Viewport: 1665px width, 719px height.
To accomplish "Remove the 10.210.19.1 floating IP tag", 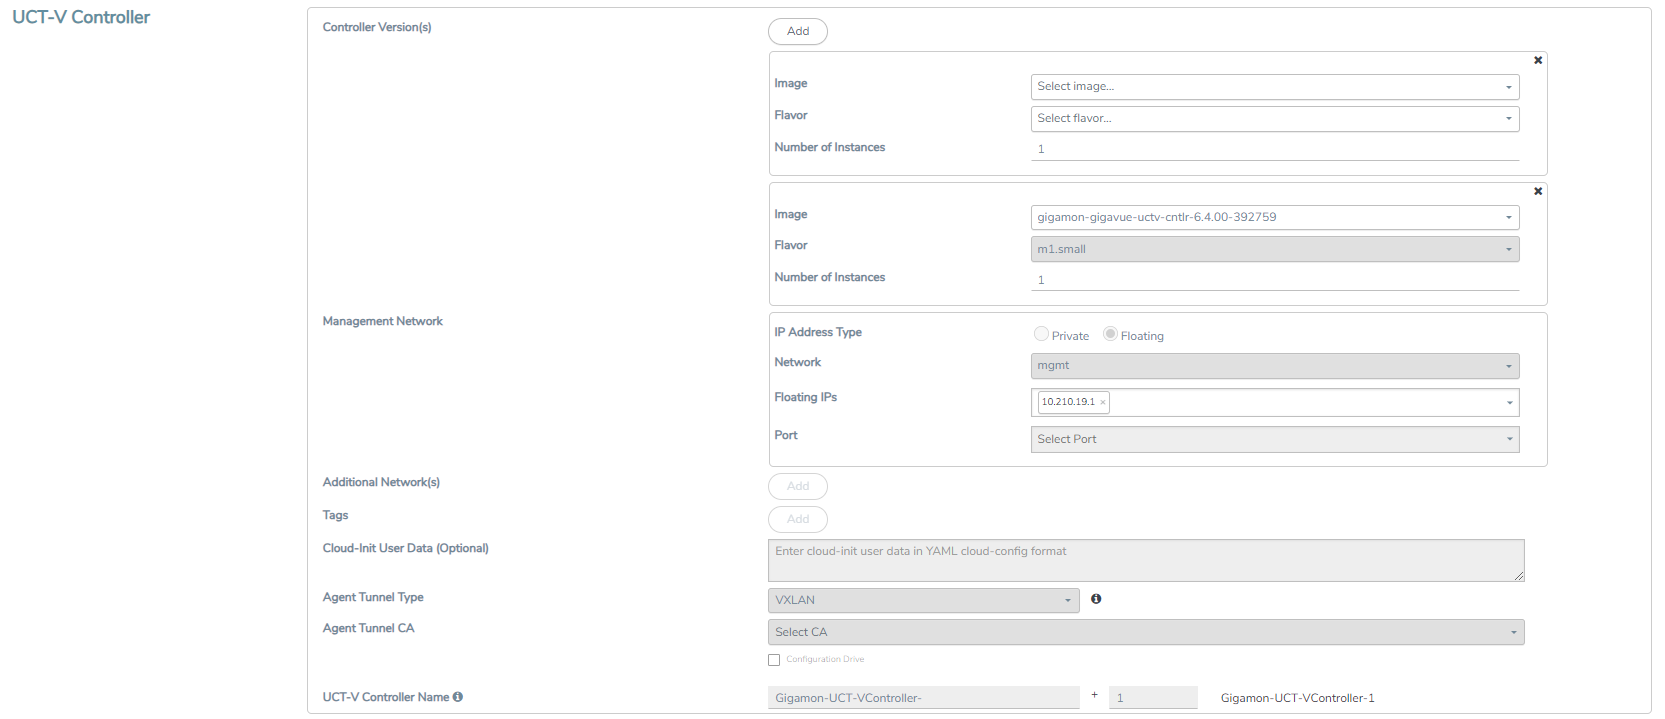I will coord(1103,403).
